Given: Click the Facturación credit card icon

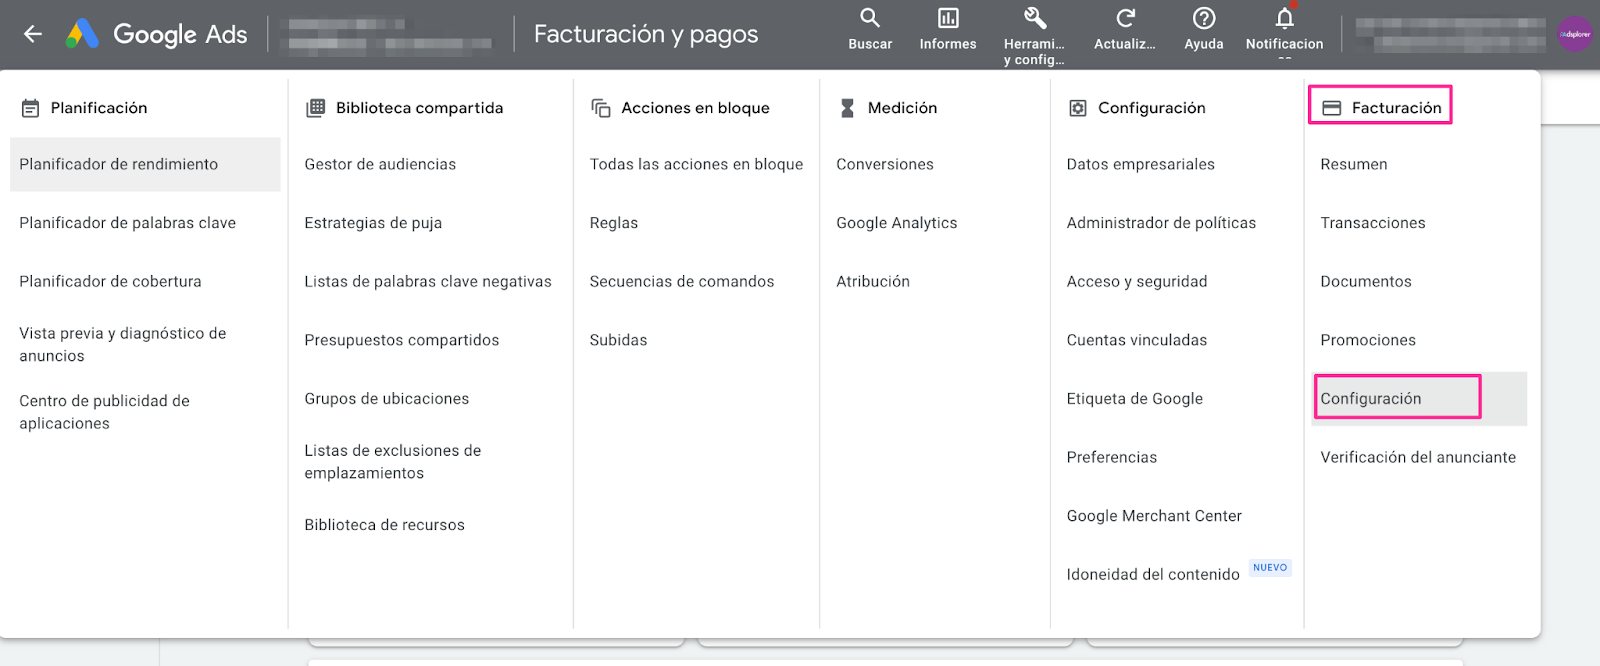Looking at the screenshot, I should pos(1332,108).
